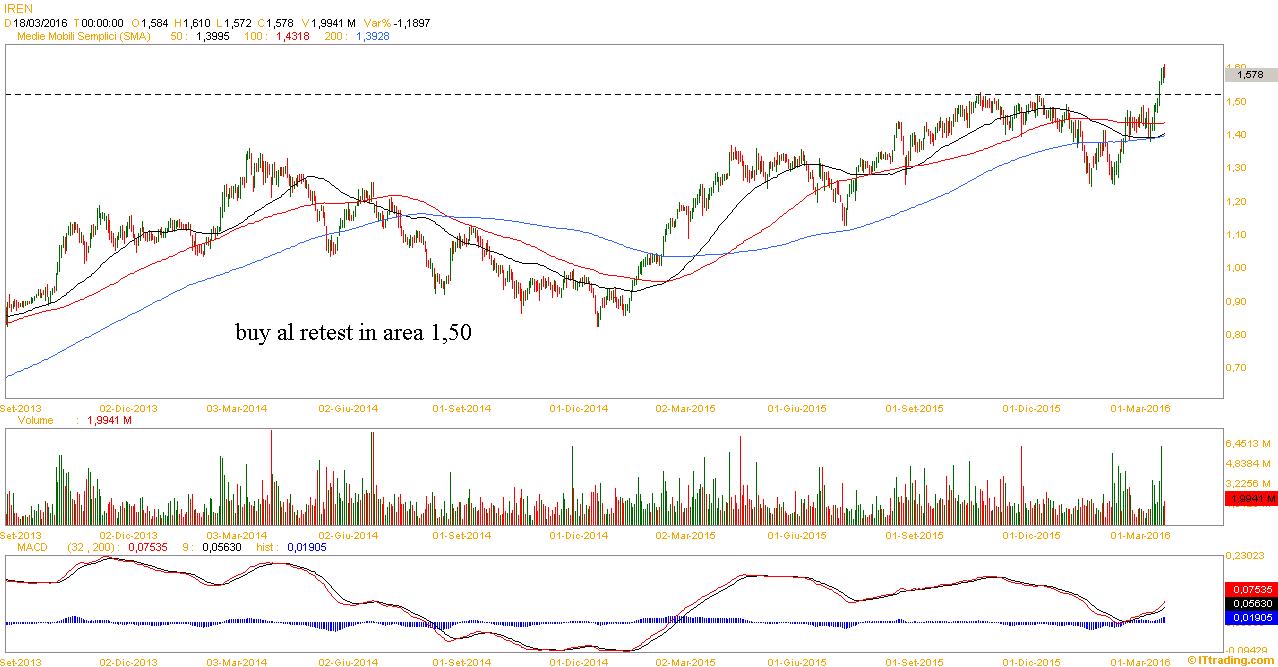Click the red volume value tag 1,9941 M
This screenshot has height=667, width=1278.
coord(1250,498)
